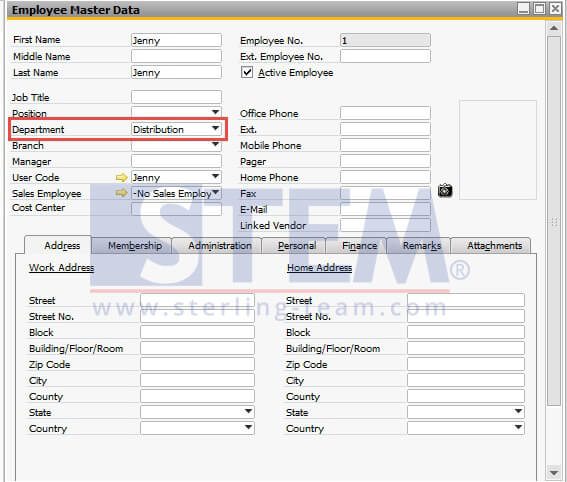The height and width of the screenshot is (482, 567).
Task: Click the camera icon to add photo
Action: pos(445,190)
